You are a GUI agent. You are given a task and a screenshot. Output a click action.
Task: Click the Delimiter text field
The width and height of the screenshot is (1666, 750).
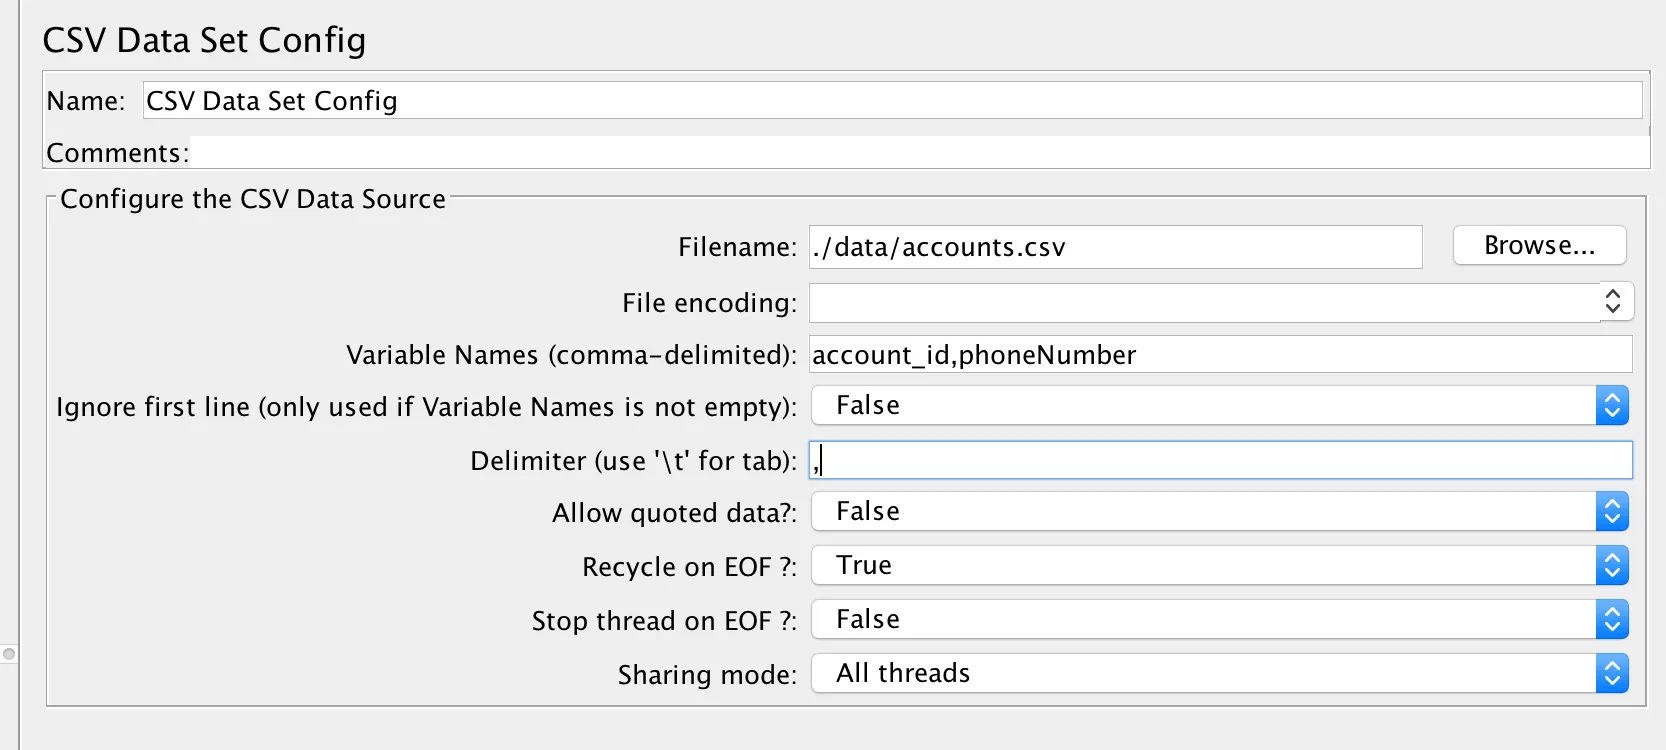1220,460
